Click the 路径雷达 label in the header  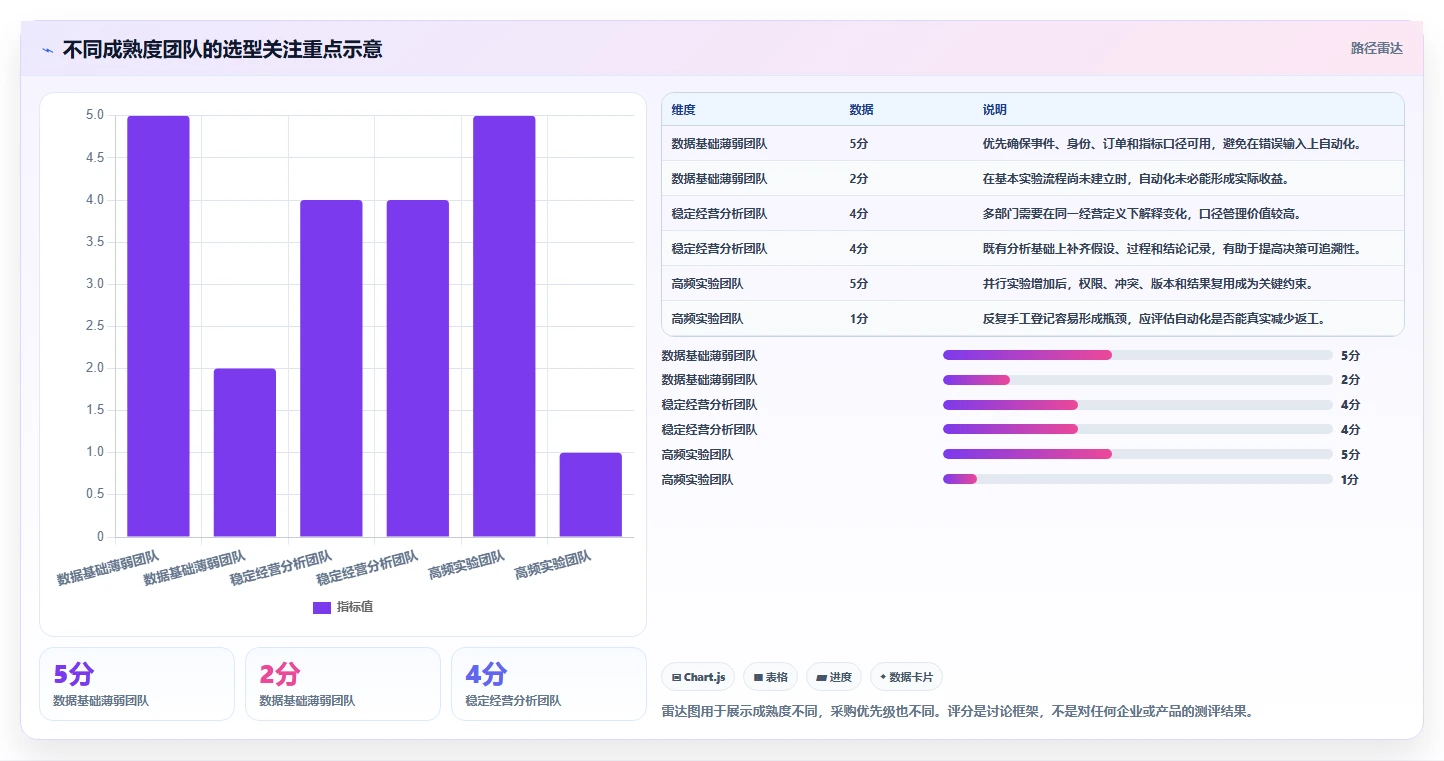1377,48
